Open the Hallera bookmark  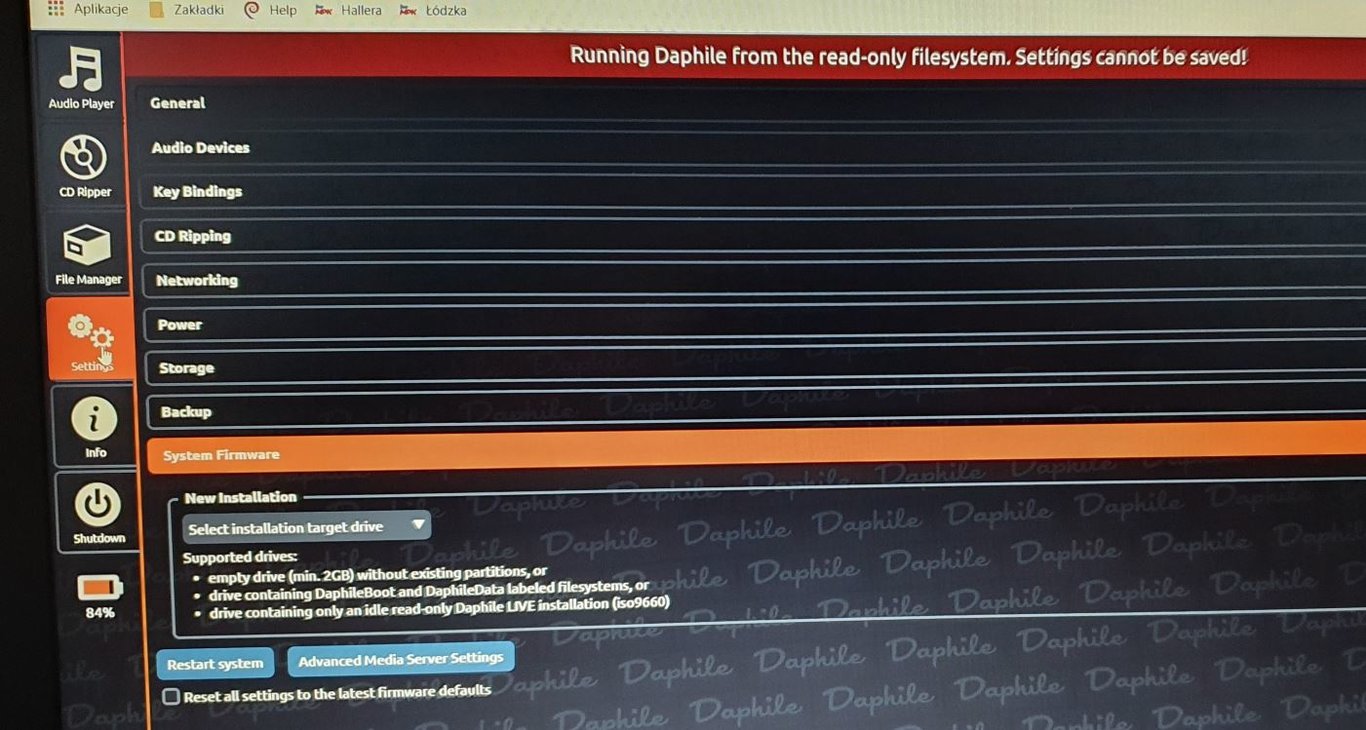348,10
